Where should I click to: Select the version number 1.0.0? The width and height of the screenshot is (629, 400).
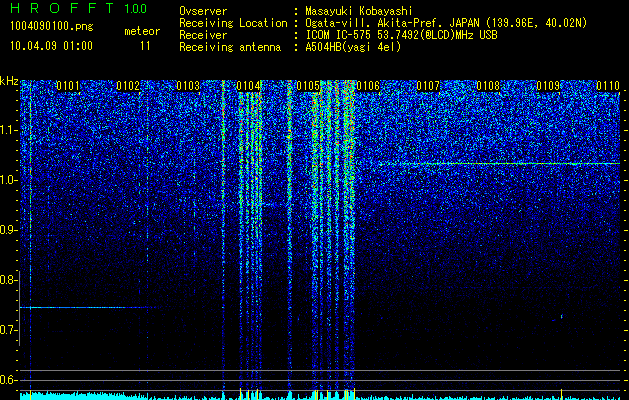136,8
